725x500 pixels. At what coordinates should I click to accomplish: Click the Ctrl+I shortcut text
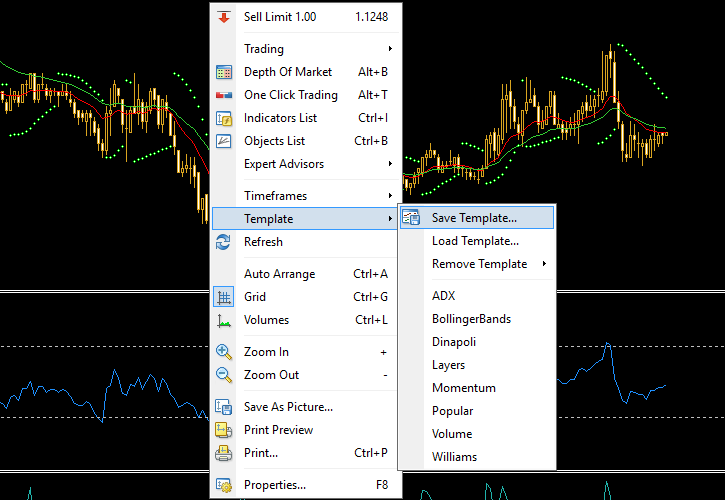tap(373, 118)
